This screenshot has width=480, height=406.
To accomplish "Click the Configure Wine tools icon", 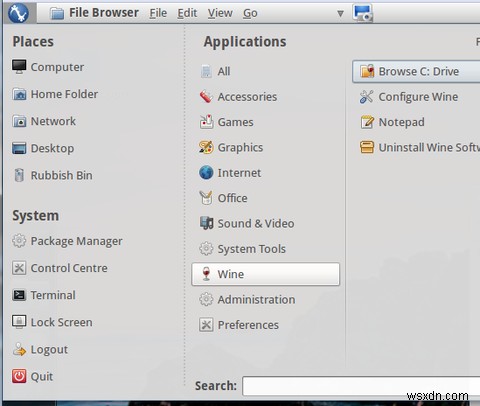I will 367,97.
